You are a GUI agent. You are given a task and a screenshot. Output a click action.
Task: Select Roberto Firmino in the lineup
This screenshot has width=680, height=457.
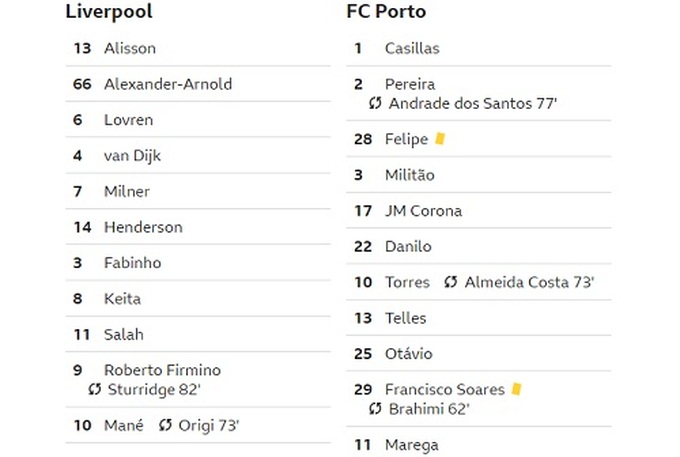click(x=162, y=370)
